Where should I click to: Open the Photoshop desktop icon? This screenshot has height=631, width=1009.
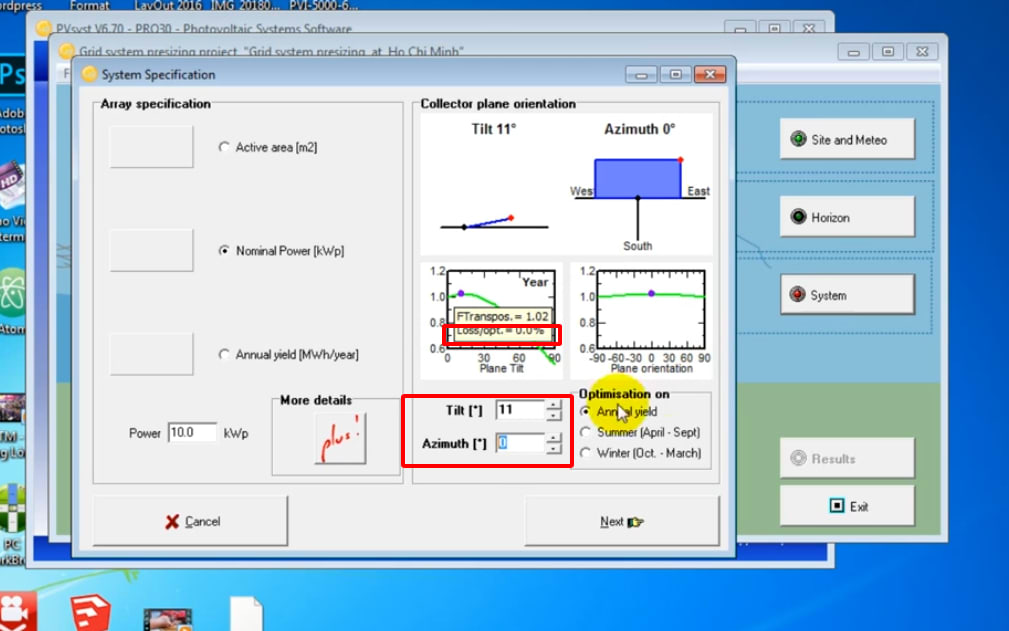(13, 77)
